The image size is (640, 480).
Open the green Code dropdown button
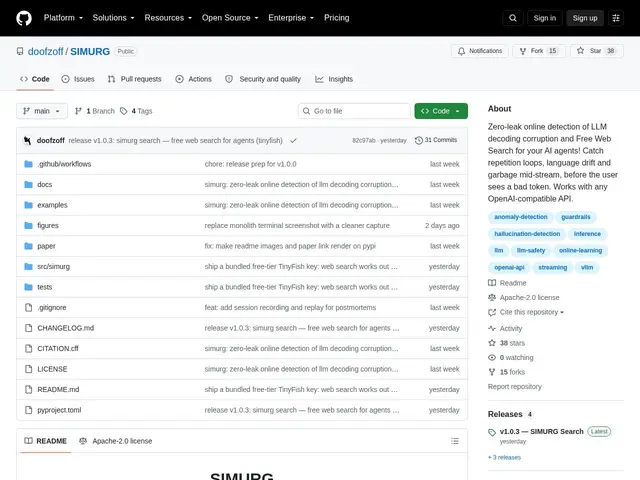click(441, 111)
